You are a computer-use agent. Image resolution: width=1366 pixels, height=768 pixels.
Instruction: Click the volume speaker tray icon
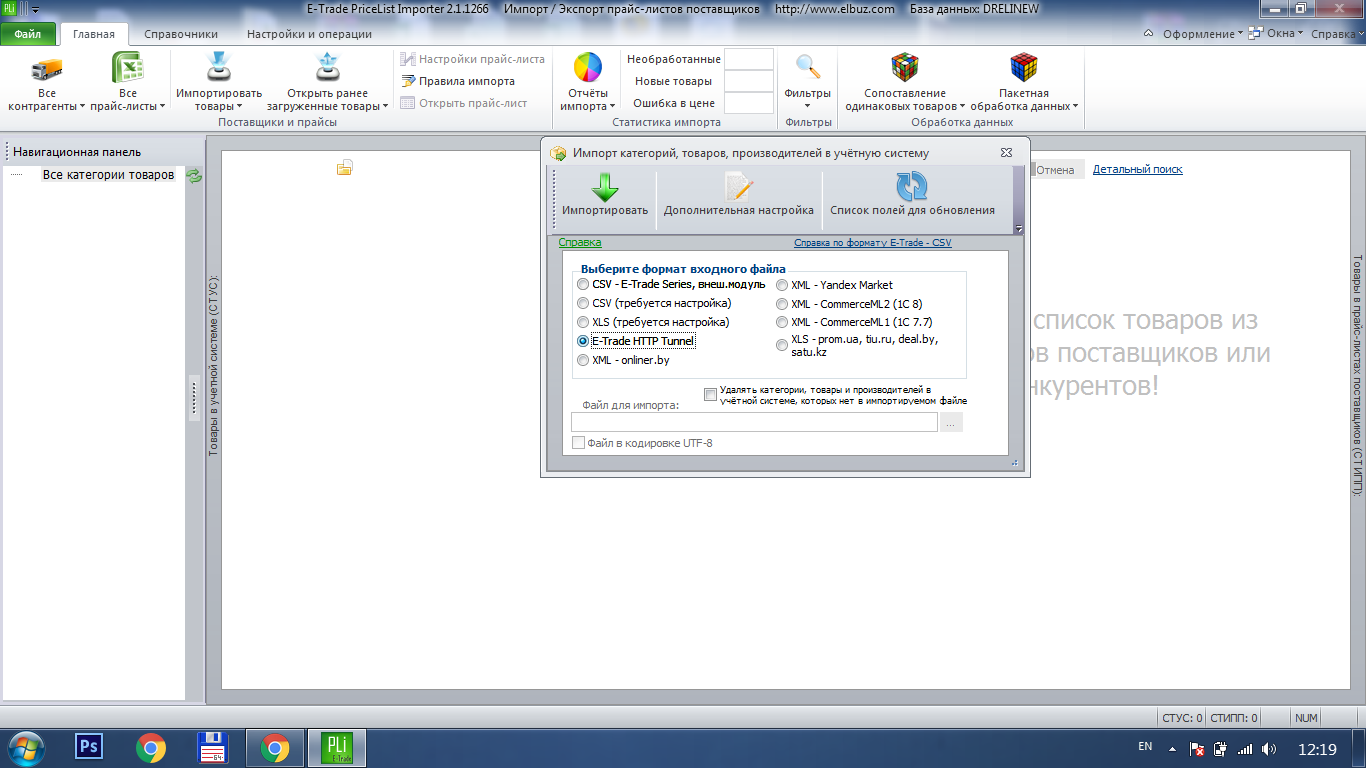[x=1269, y=748]
